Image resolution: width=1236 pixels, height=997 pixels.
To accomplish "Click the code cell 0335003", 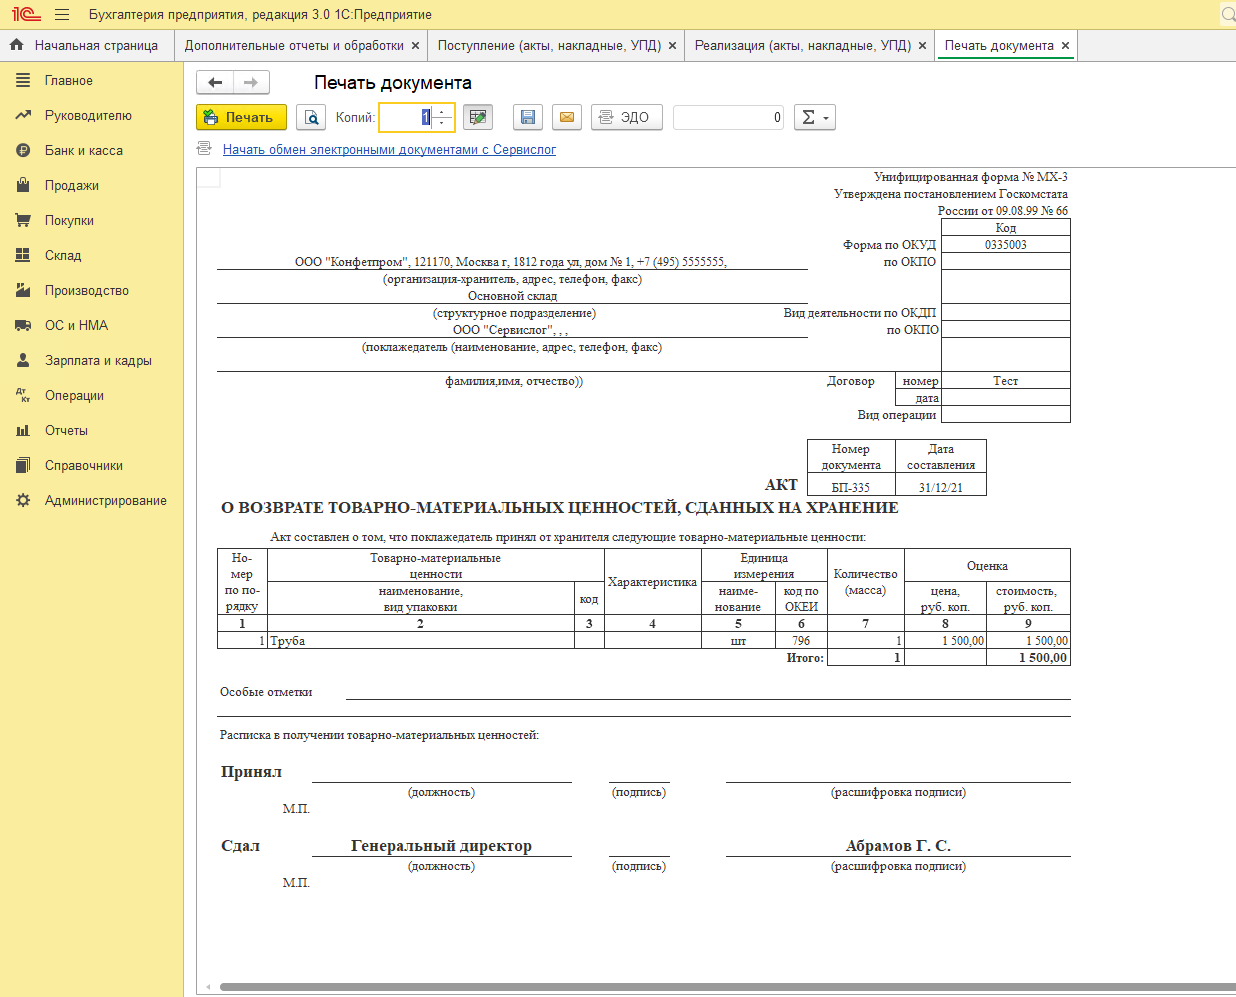I will [x=1006, y=245].
